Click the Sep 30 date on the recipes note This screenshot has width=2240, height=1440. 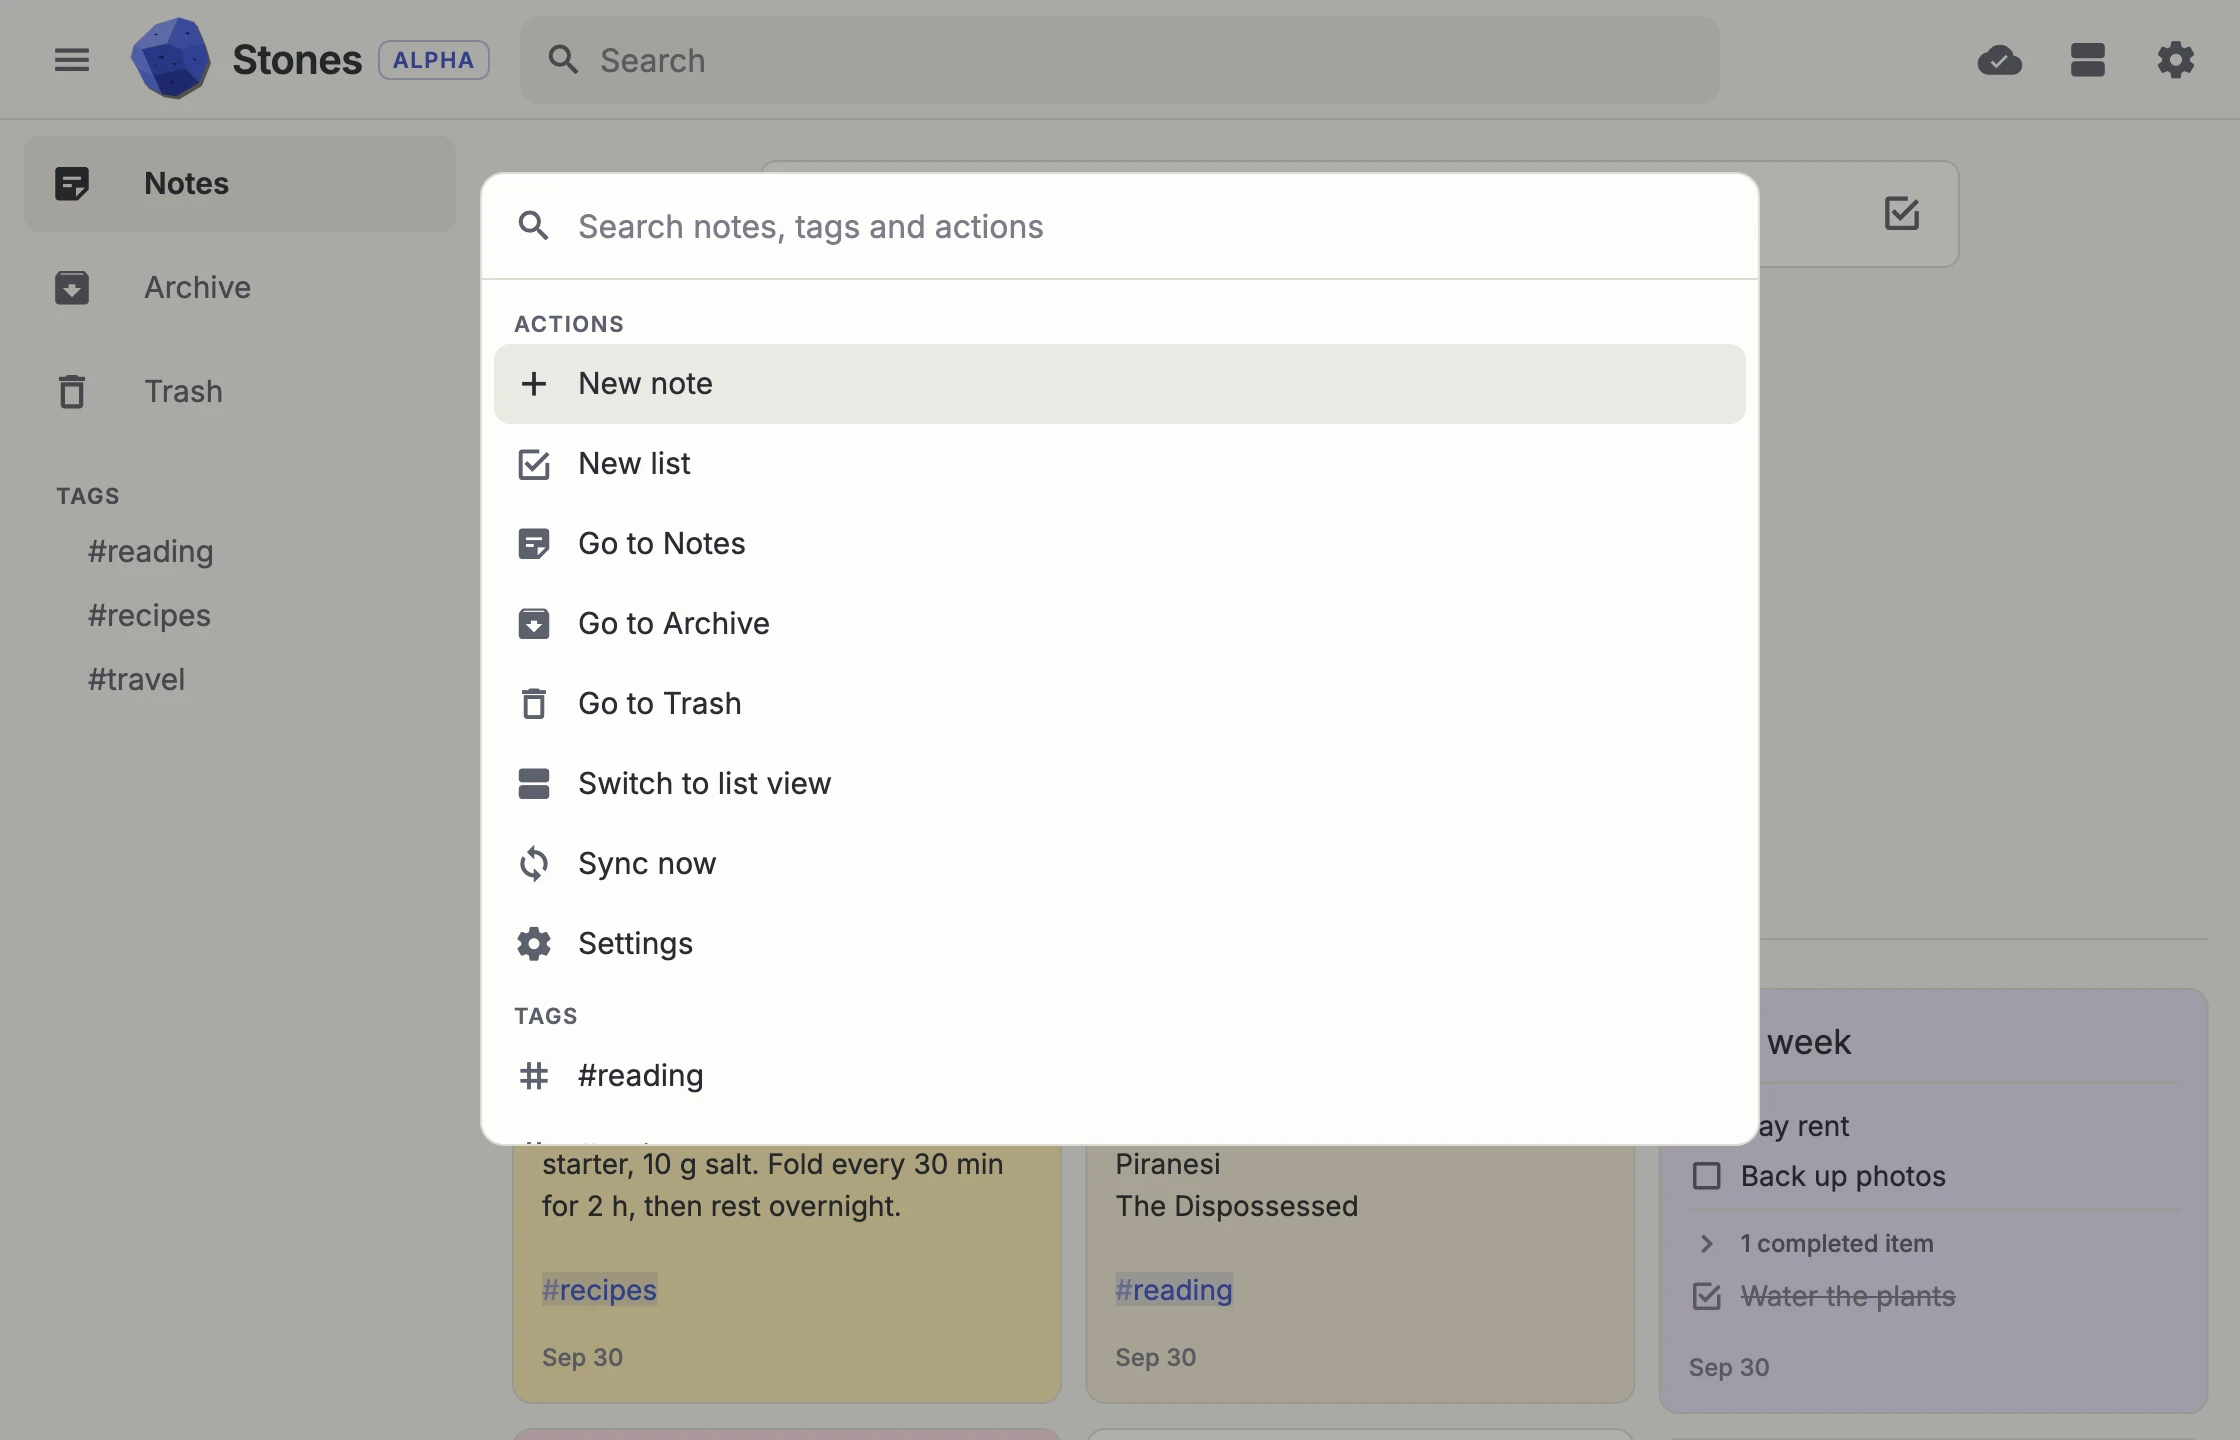tap(582, 1357)
